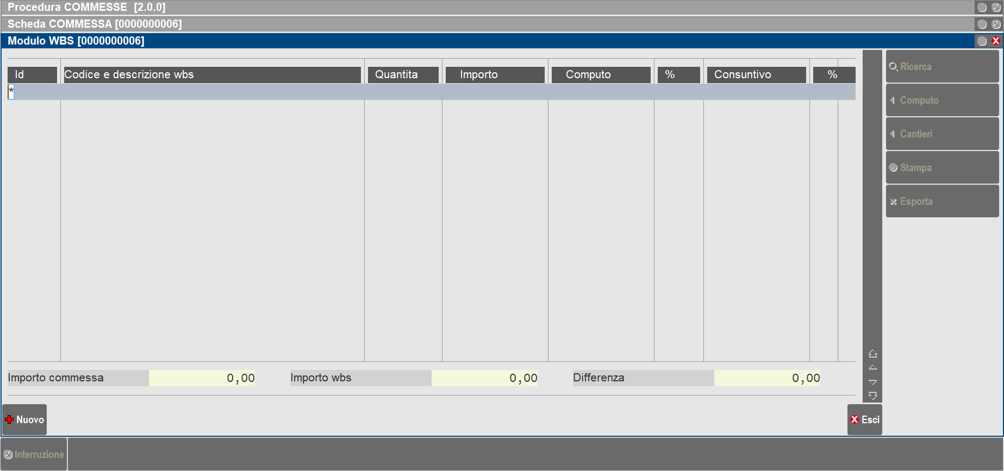The image size is (1004, 471).
Task: Close the Modulo WBS window
Action: [x=995, y=41]
